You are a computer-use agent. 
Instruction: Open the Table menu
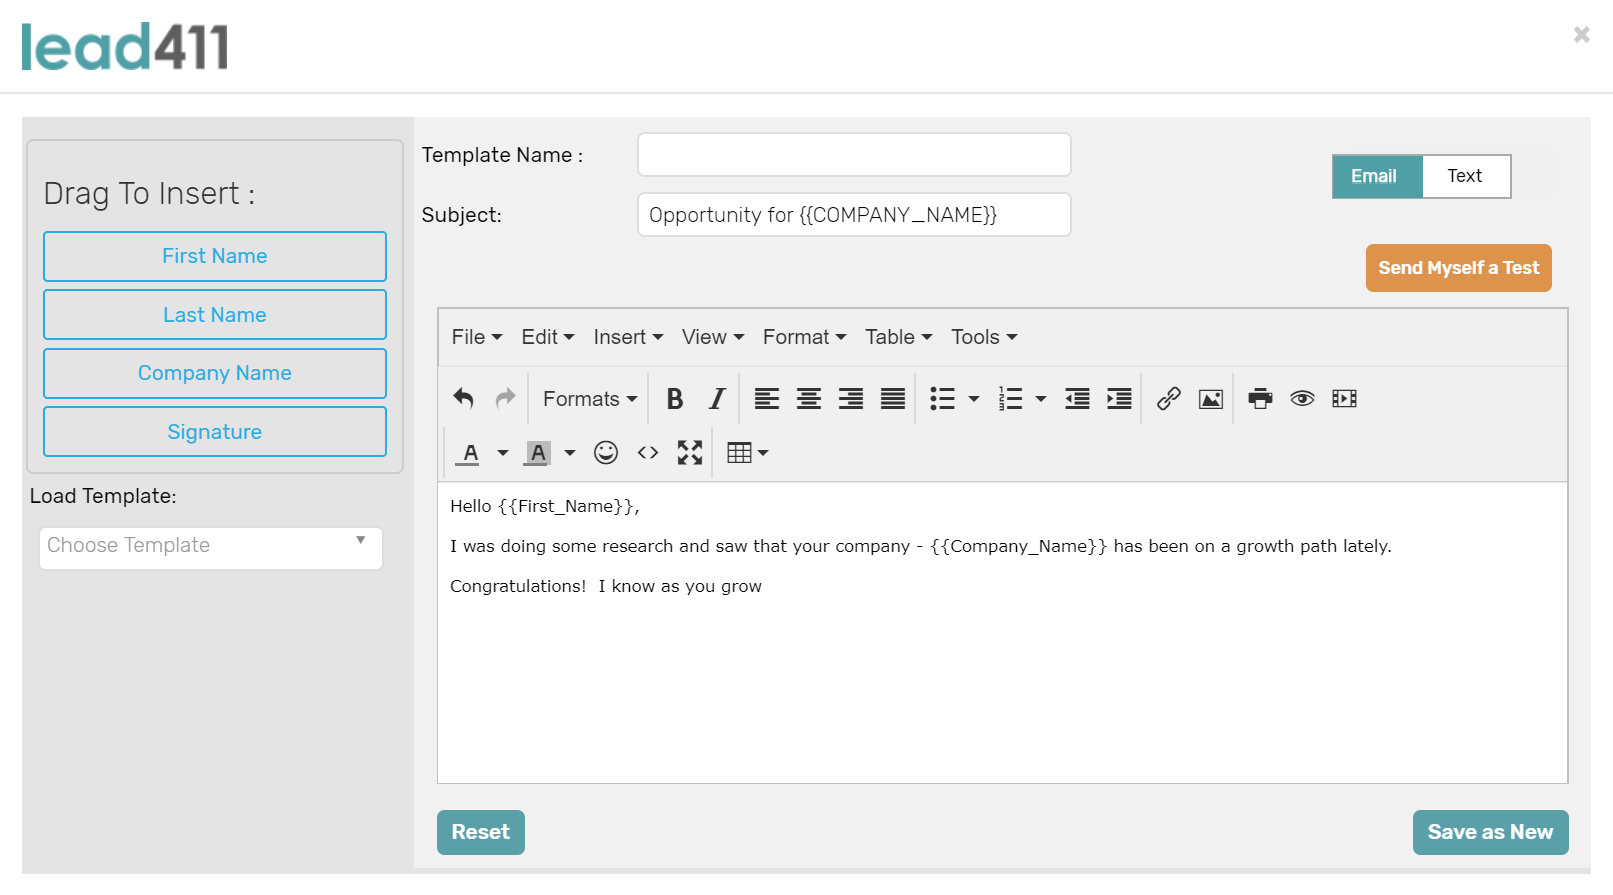pyautogui.click(x=899, y=337)
